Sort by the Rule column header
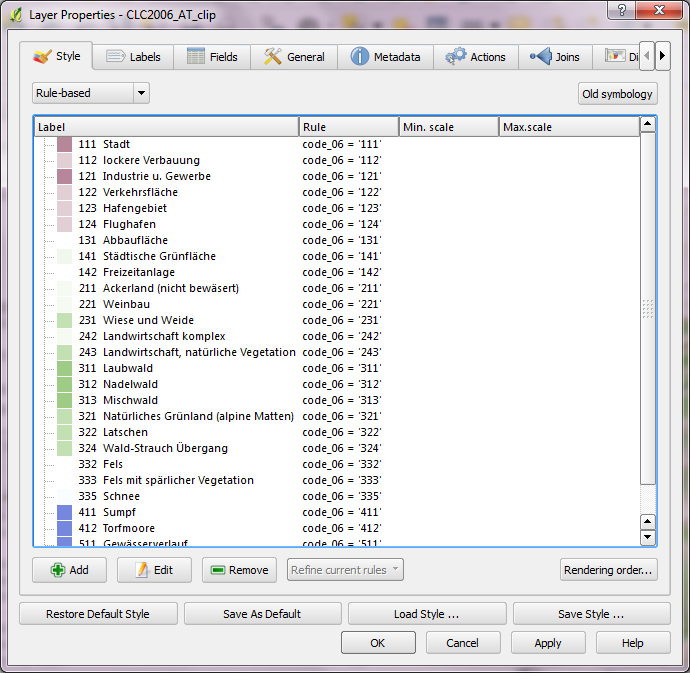The image size is (690, 673). (x=348, y=127)
